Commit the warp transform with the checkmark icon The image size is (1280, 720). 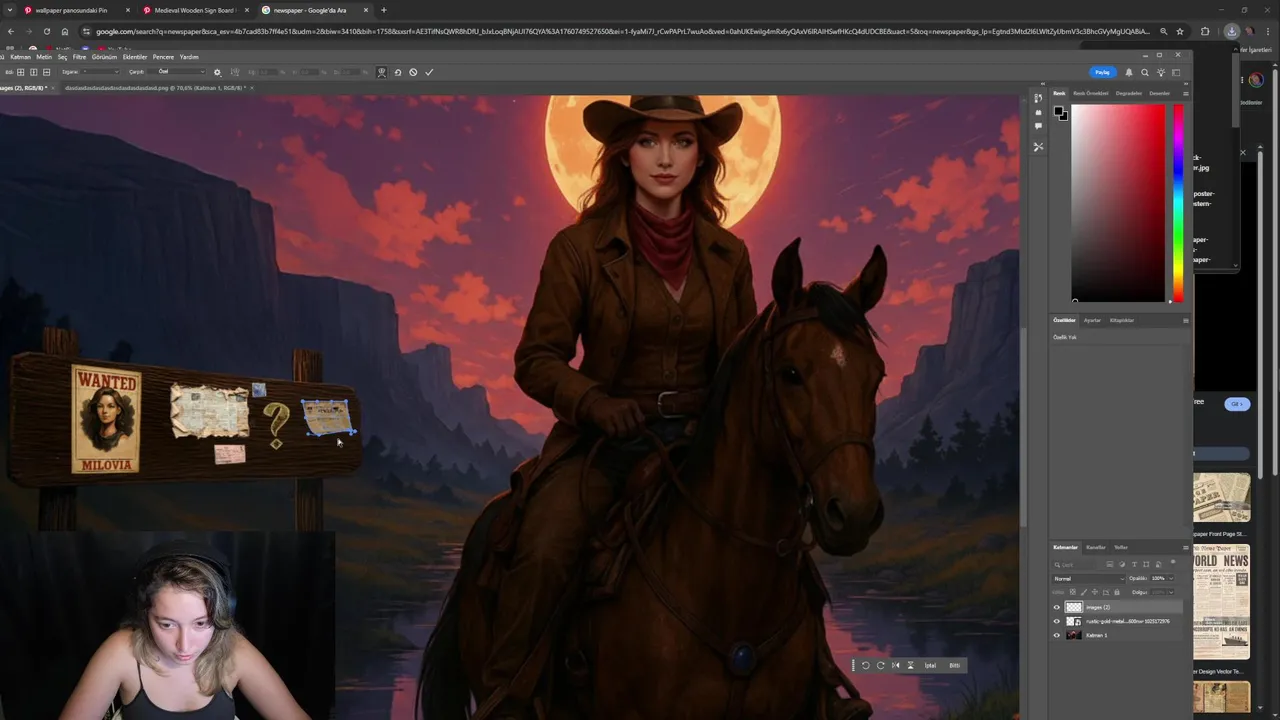coord(429,72)
